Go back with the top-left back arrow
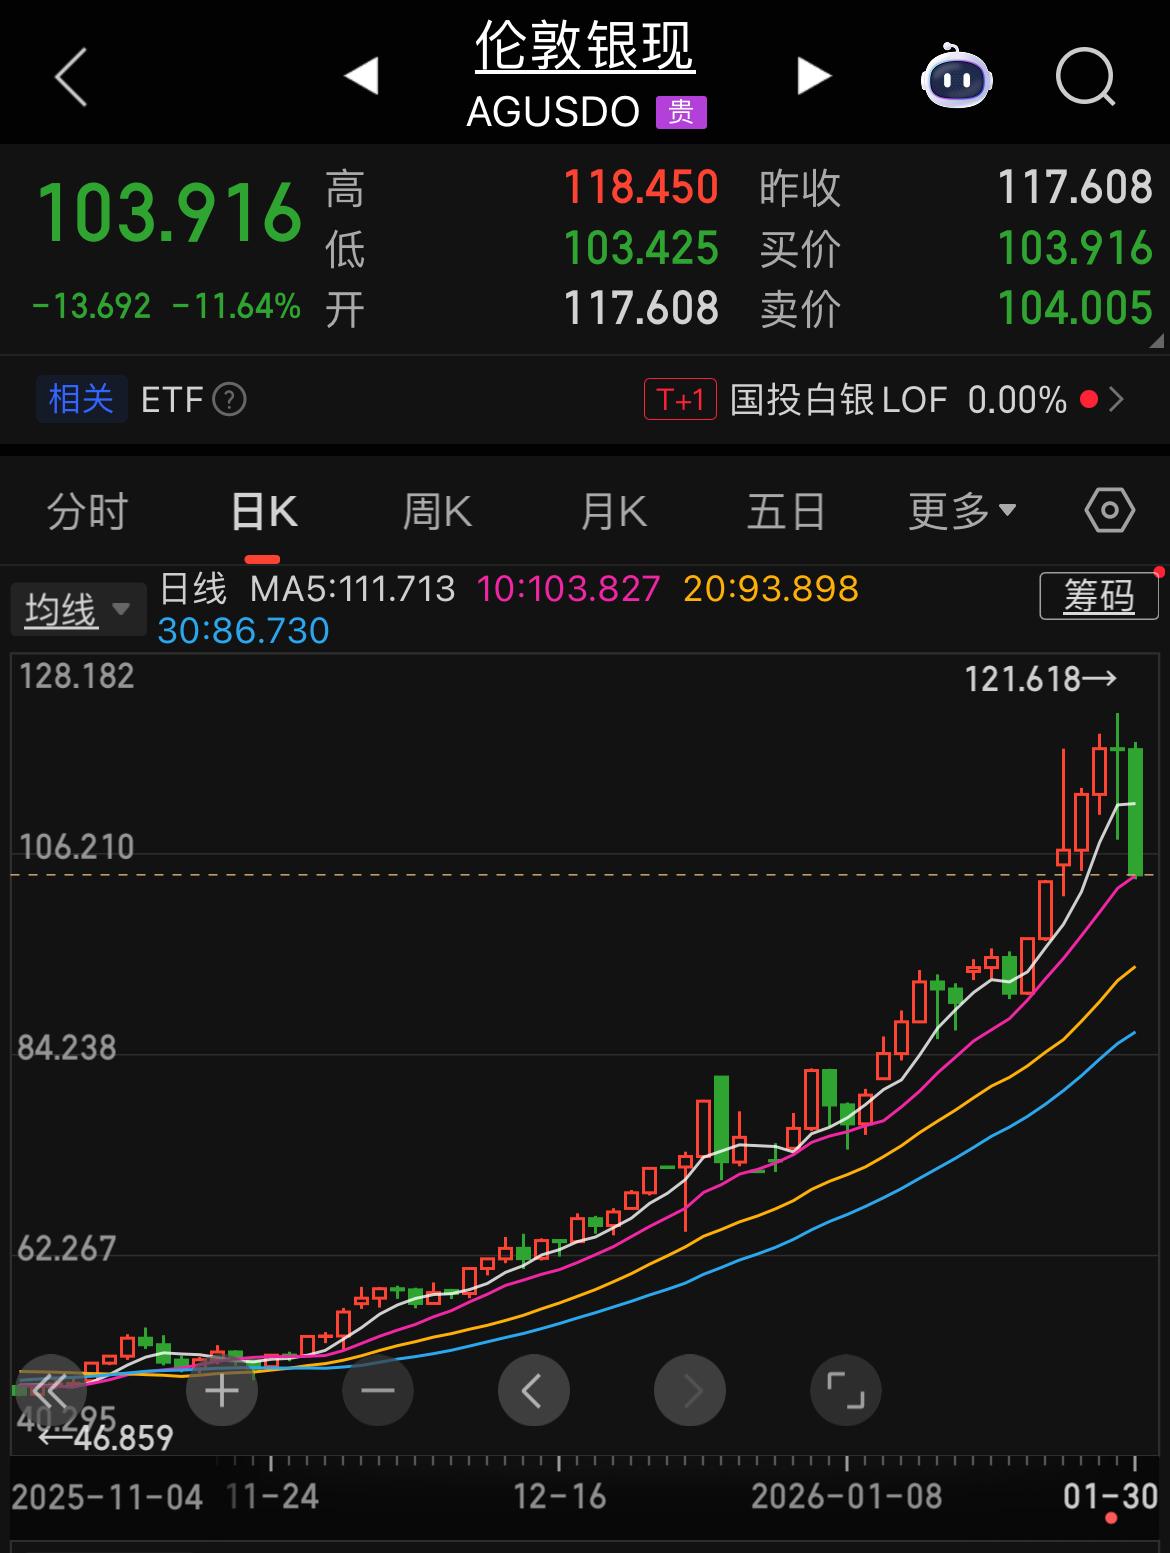The width and height of the screenshot is (1170, 1553). [70, 77]
